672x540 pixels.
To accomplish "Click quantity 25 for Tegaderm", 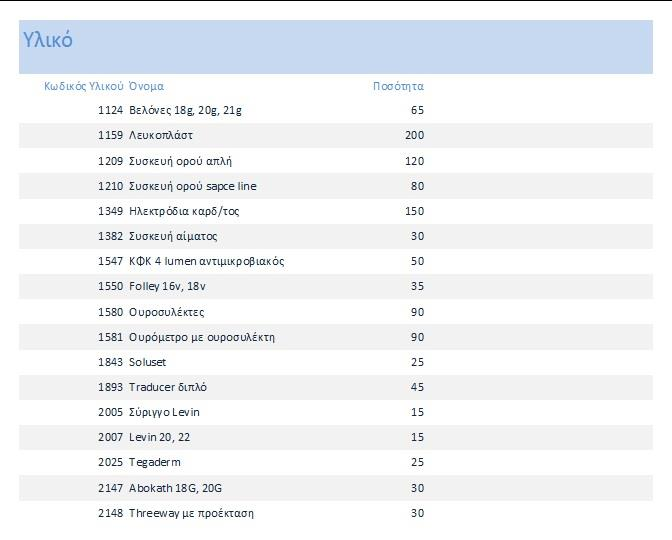I will tap(417, 462).
